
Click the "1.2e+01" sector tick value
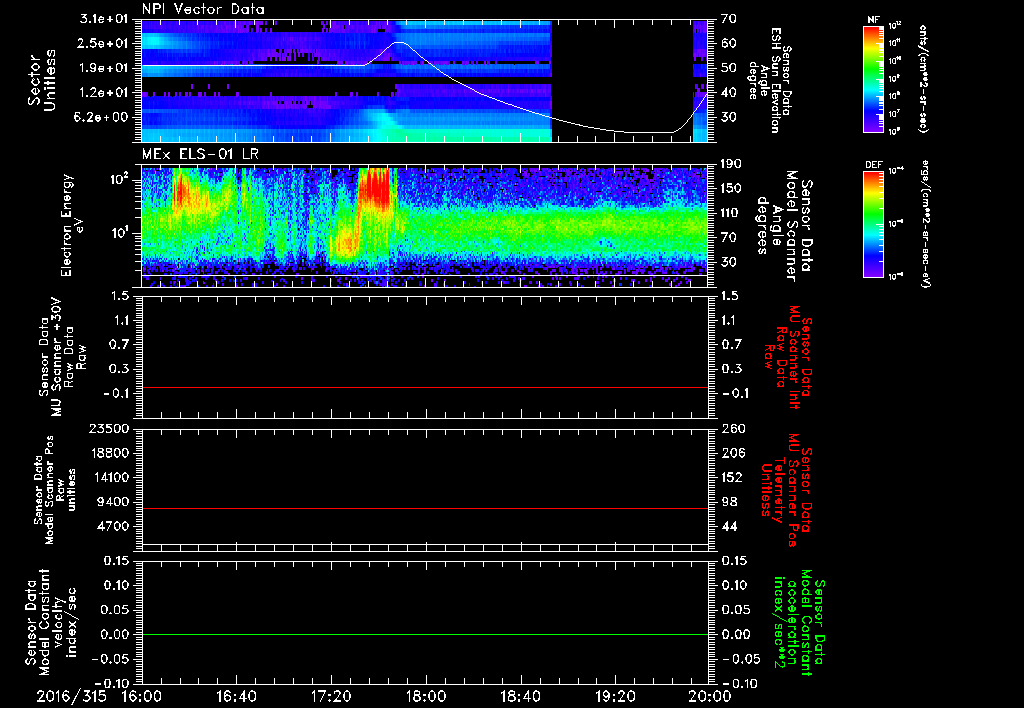click(104, 93)
